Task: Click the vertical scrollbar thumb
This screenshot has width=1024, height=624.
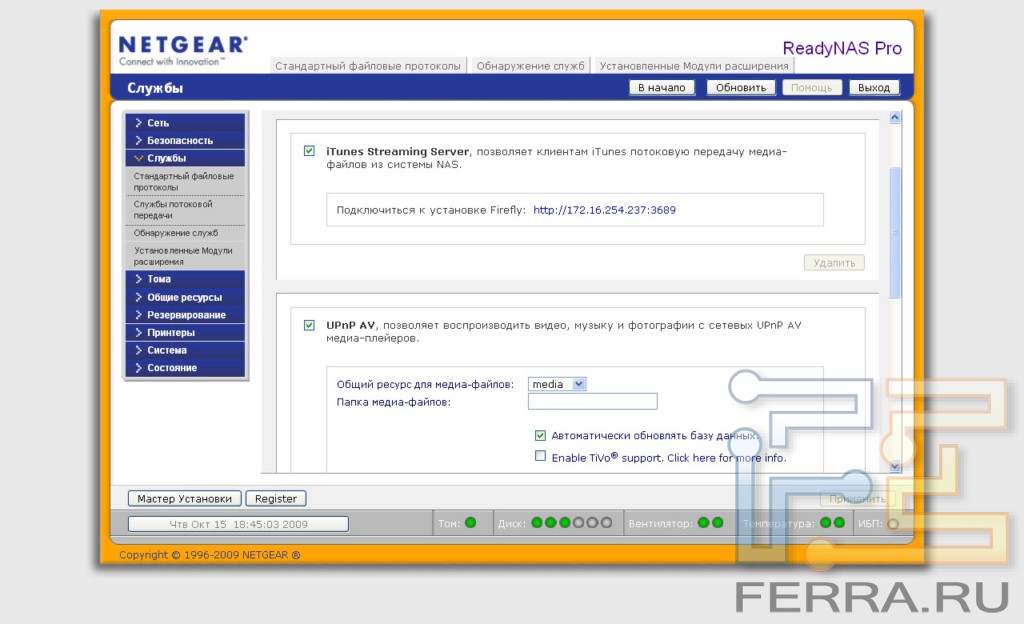Action: point(895,232)
